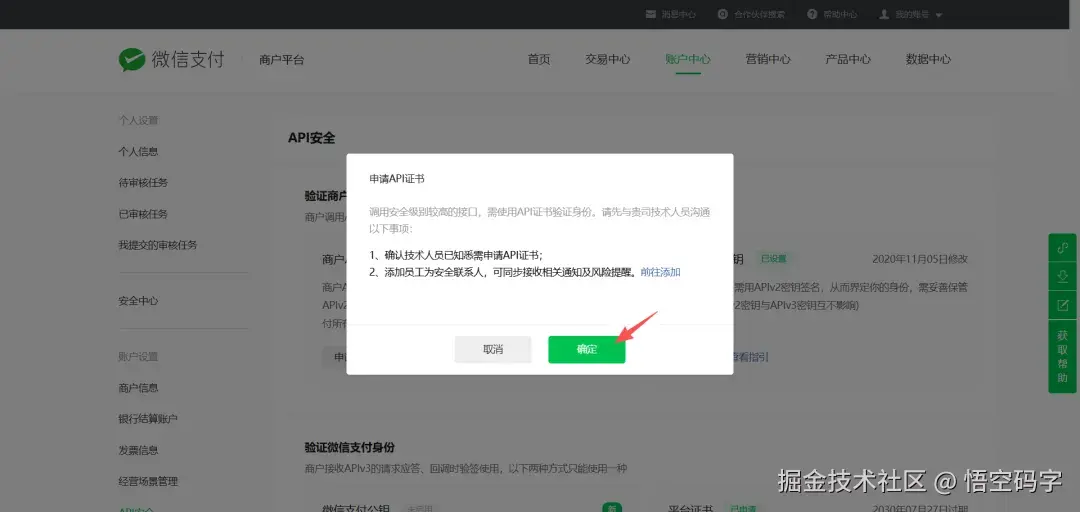This screenshot has width=1080, height=512.
Task: Open the 数据中心 tab
Action: (x=928, y=59)
